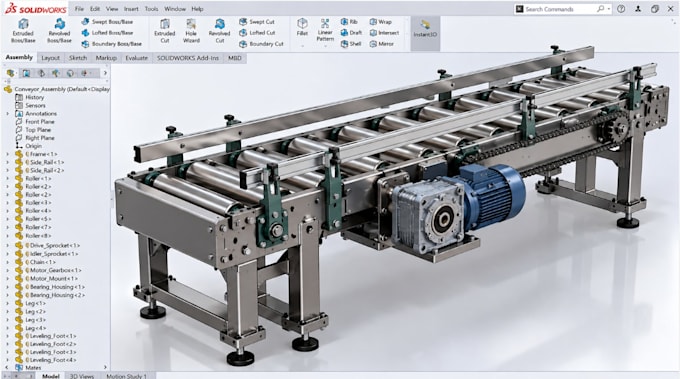This screenshot has height=379, width=680.
Task: Select History in the feature tree
Action: 29,97
